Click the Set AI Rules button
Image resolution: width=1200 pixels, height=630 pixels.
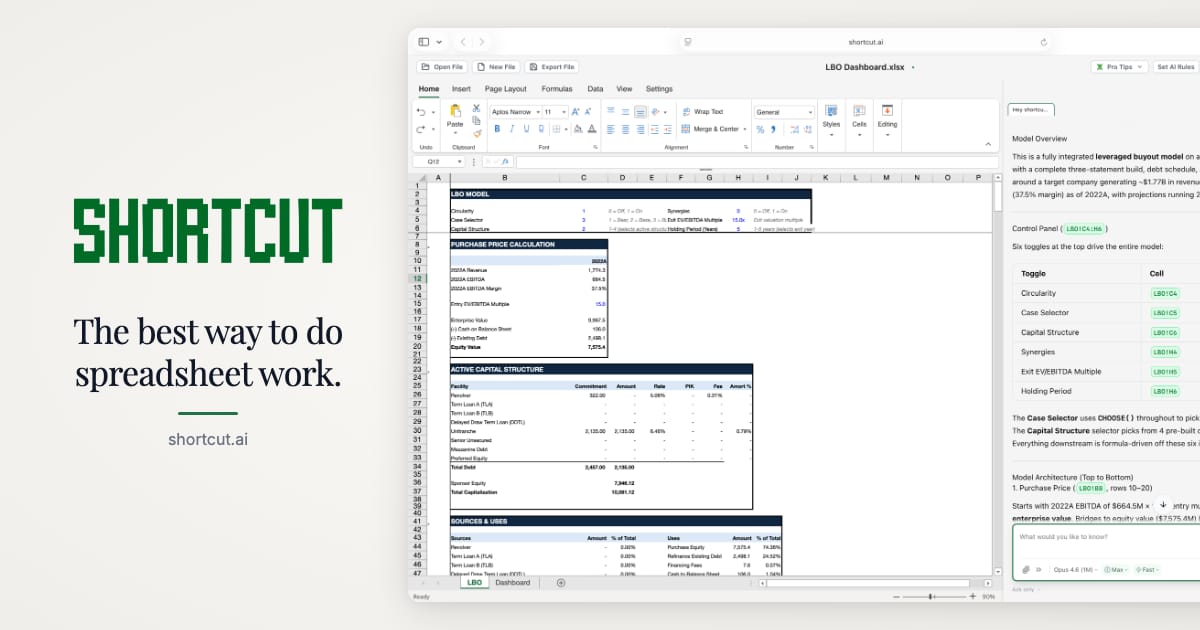click(x=1176, y=67)
